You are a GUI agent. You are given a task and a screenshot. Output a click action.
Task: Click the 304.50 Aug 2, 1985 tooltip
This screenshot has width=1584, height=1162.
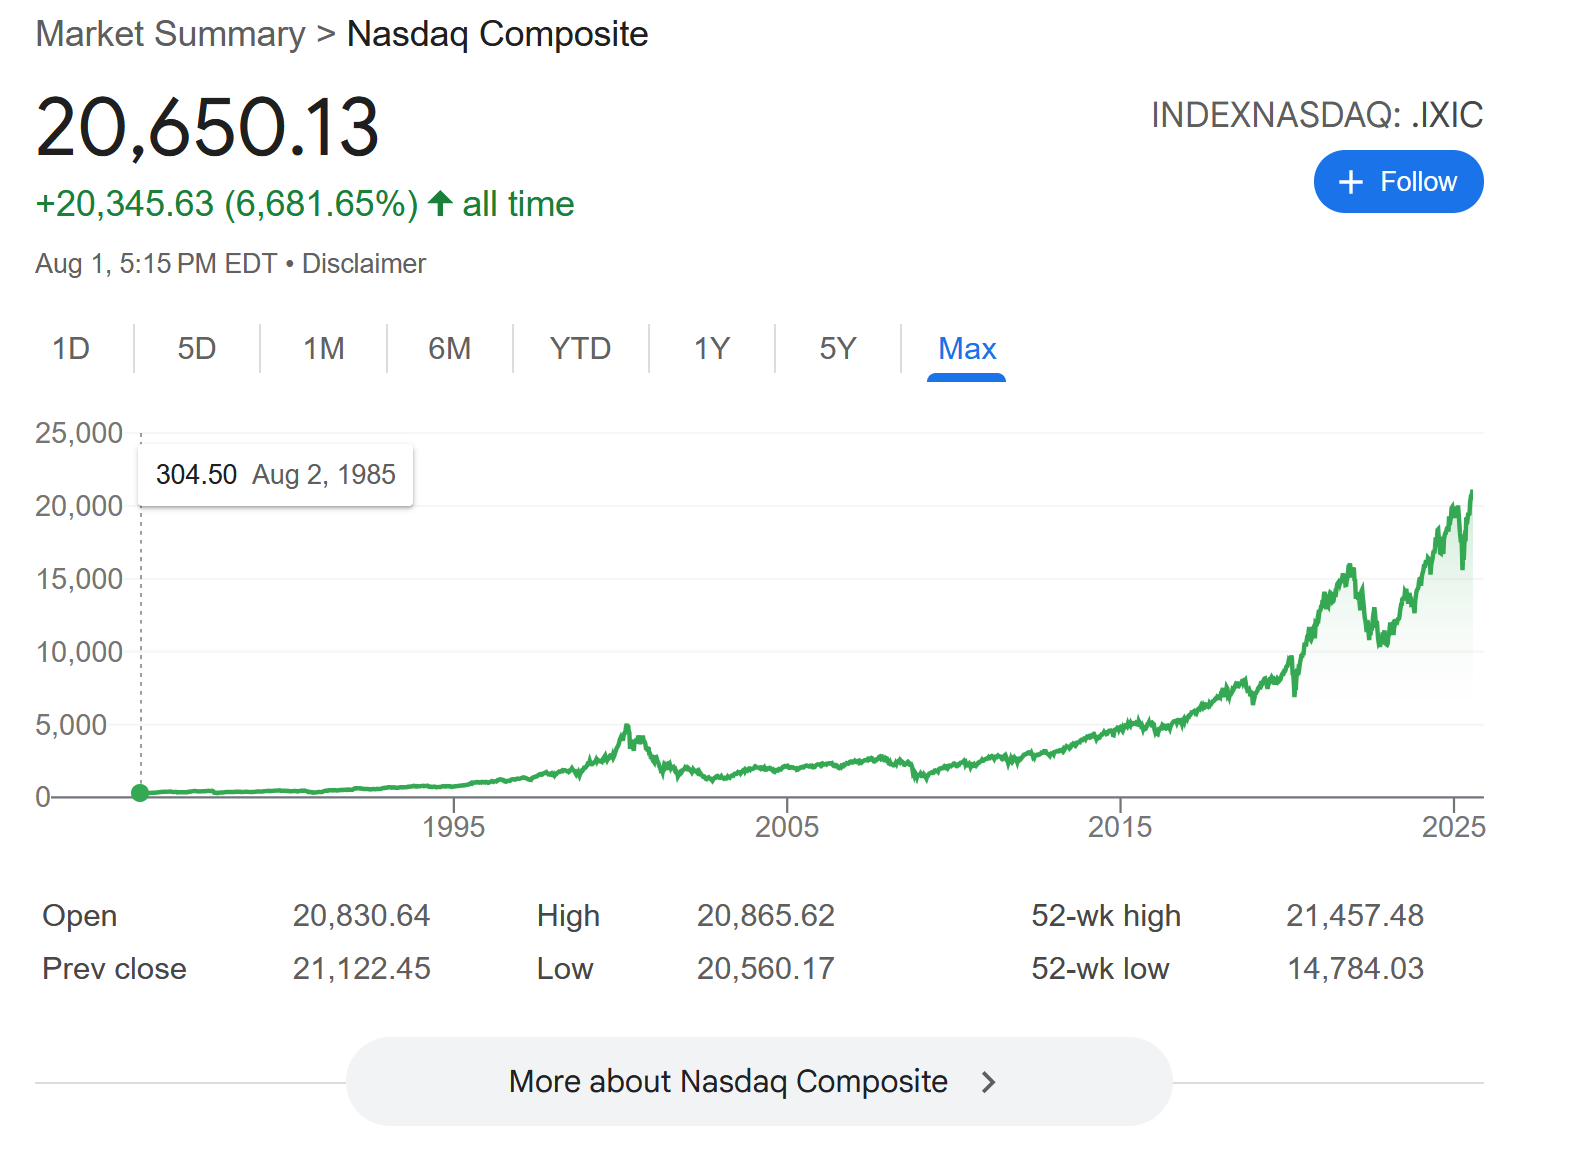[x=275, y=475]
